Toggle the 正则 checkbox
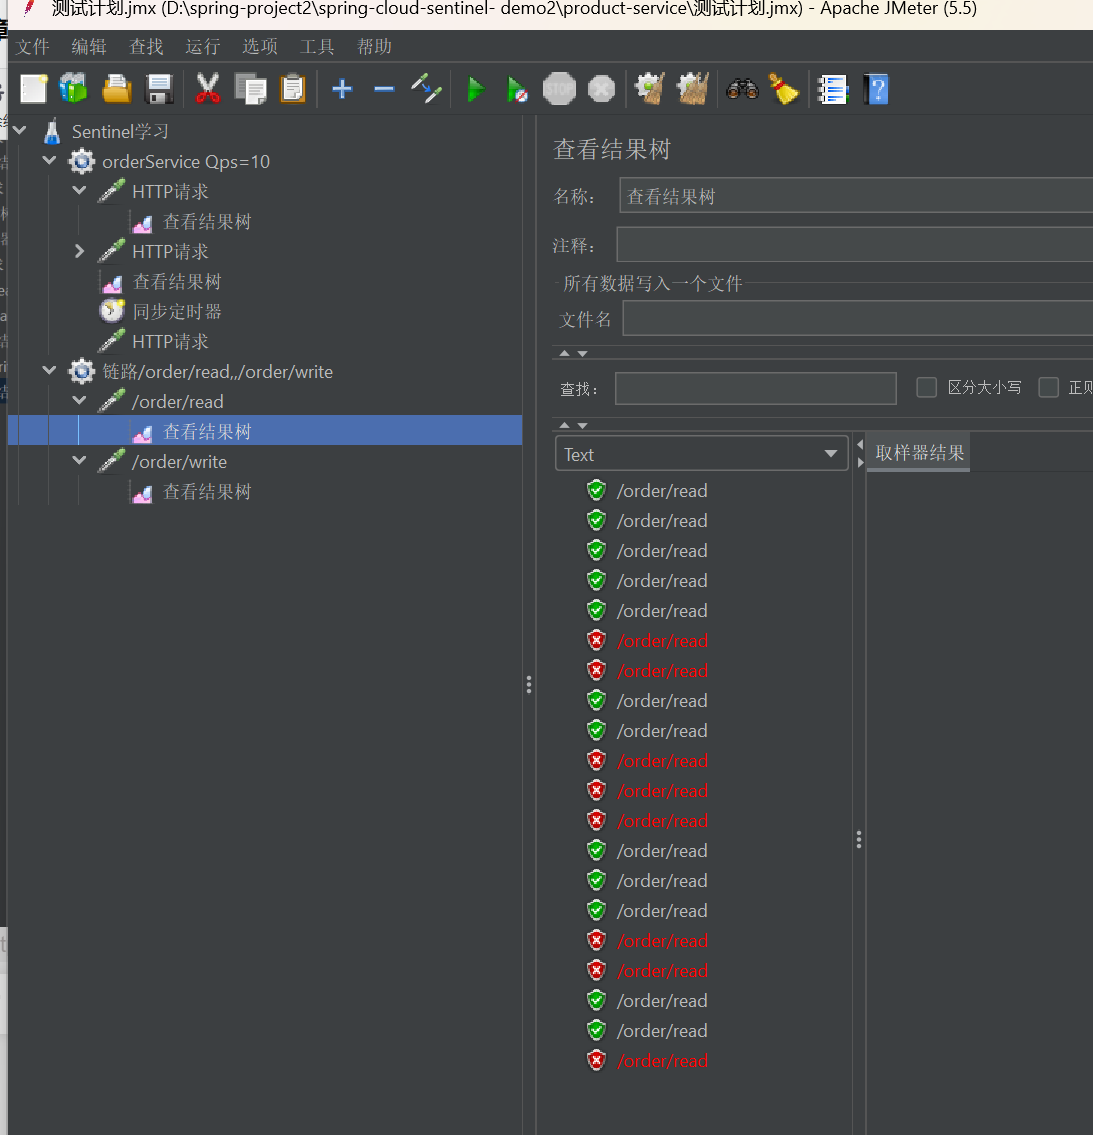The height and width of the screenshot is (1135, 1093). pos(1048,387)
